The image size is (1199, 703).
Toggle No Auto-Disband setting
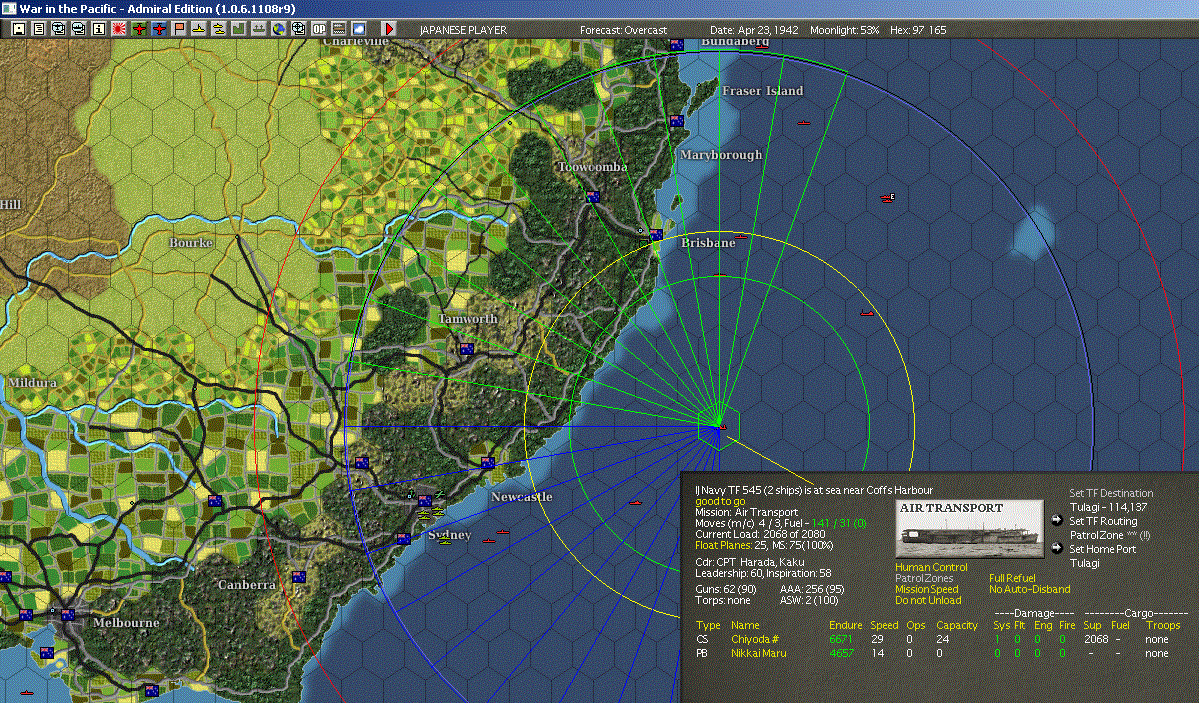1029,589
